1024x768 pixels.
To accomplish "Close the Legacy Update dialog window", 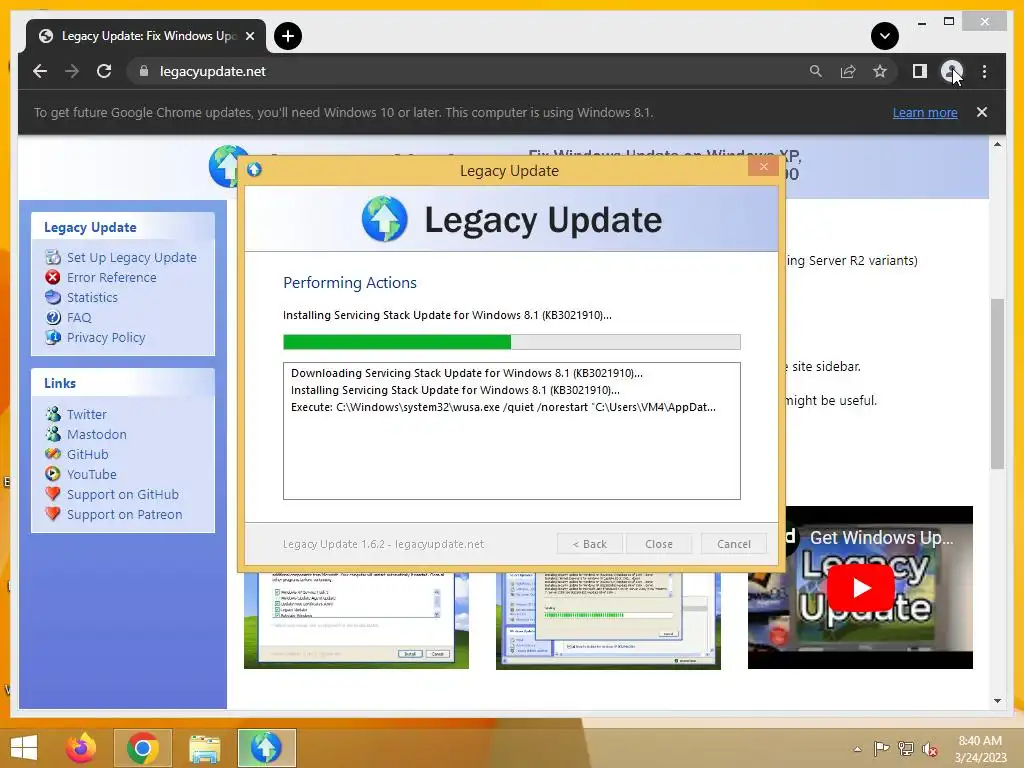I will (763, 167).
